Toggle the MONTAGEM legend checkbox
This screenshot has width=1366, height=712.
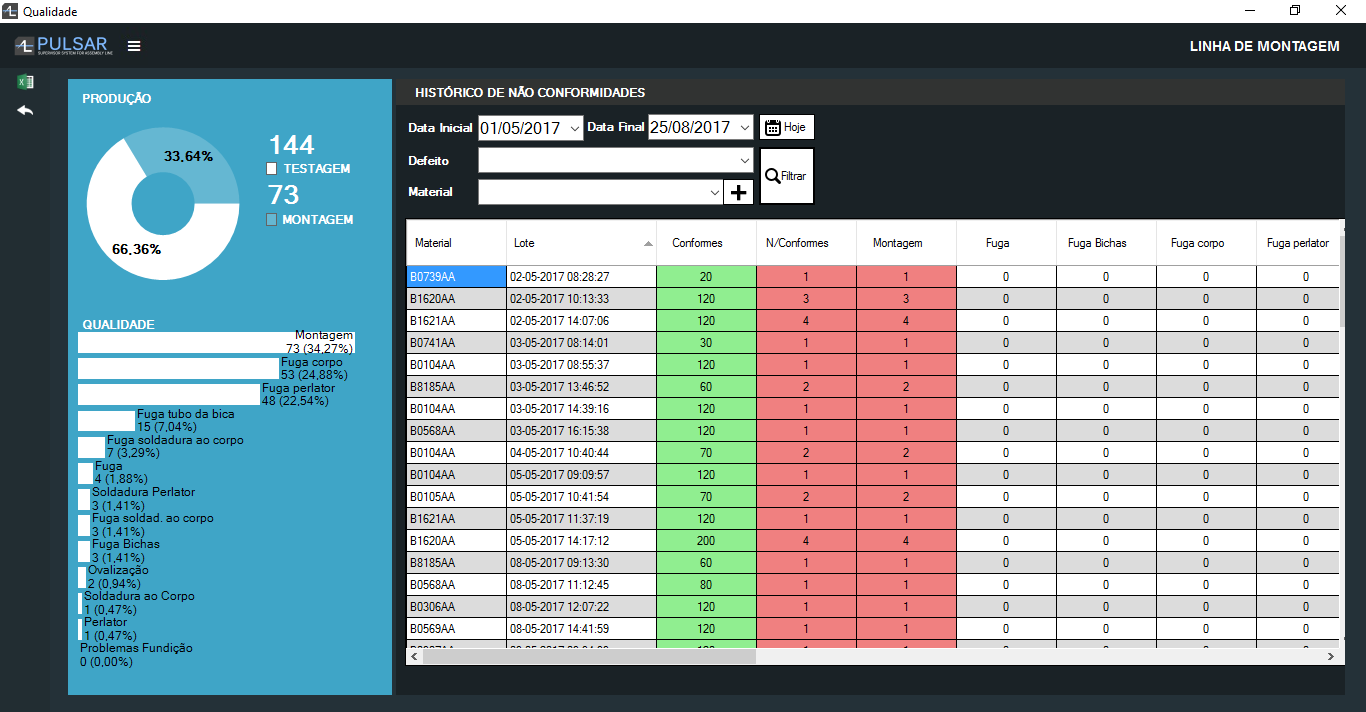(x=272, y=219)
